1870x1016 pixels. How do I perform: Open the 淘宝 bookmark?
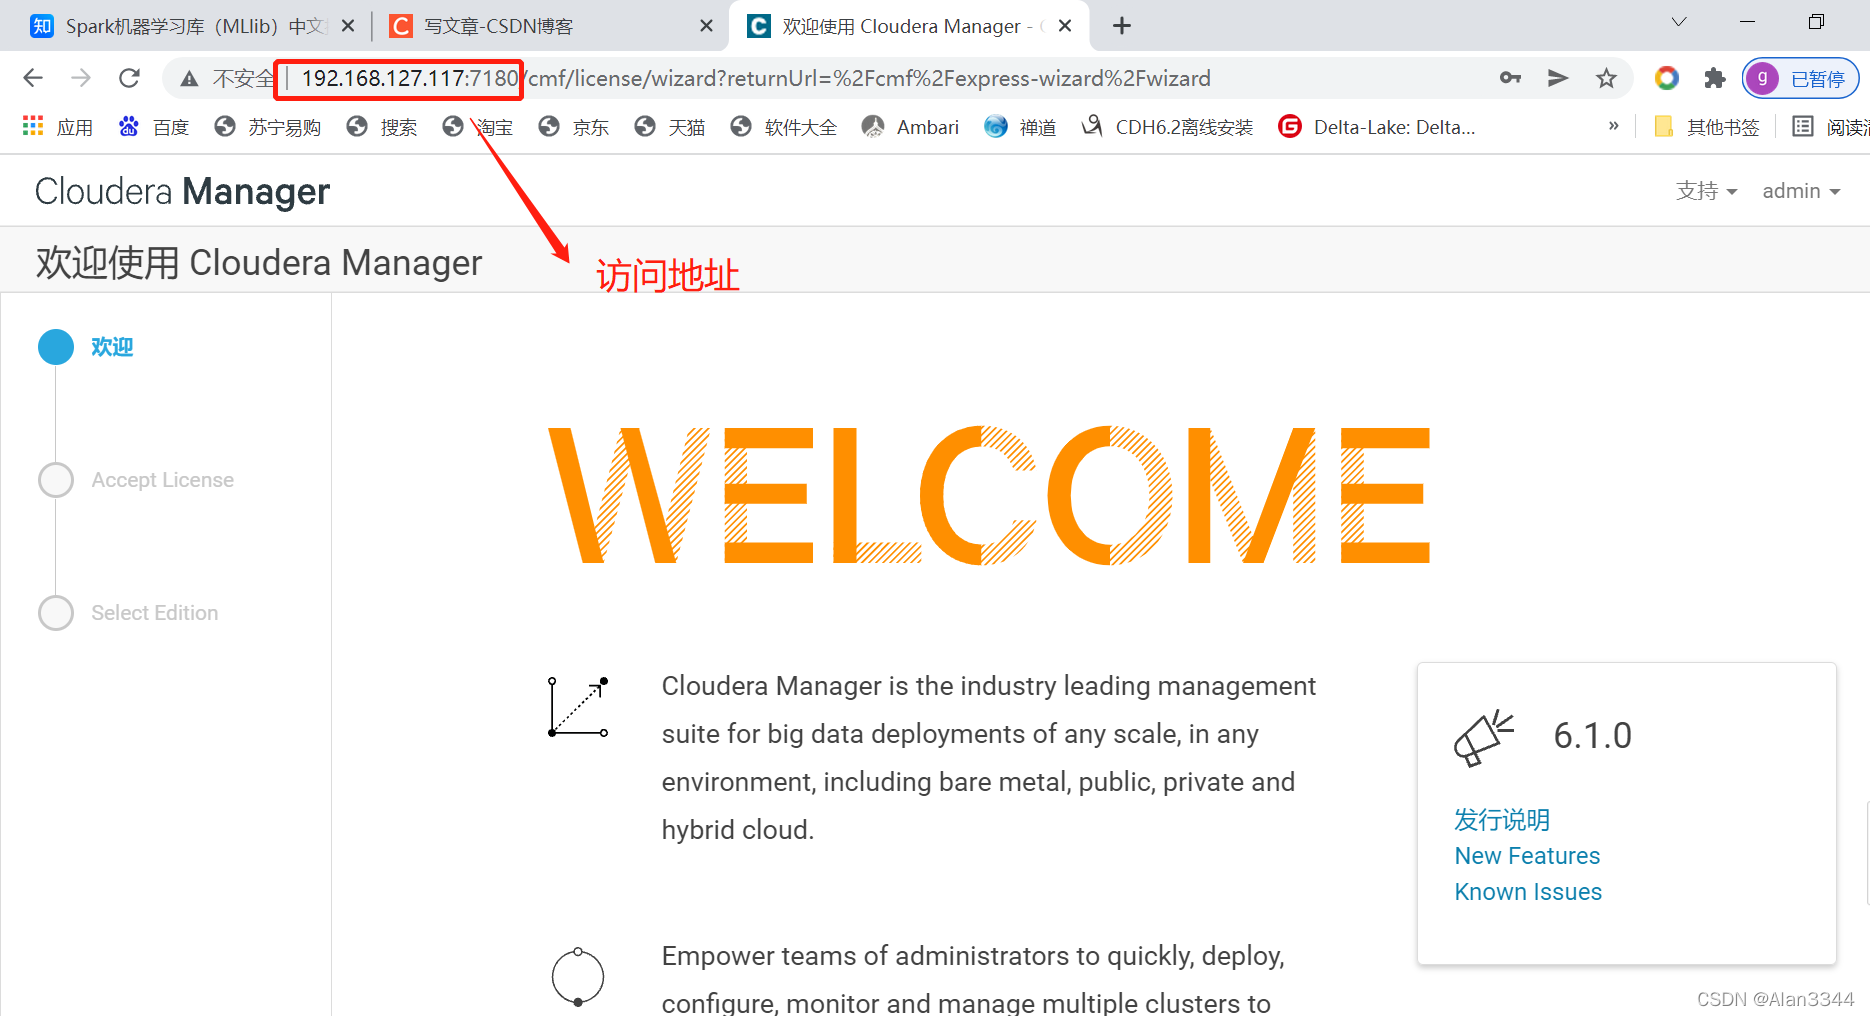coord(478,127)
